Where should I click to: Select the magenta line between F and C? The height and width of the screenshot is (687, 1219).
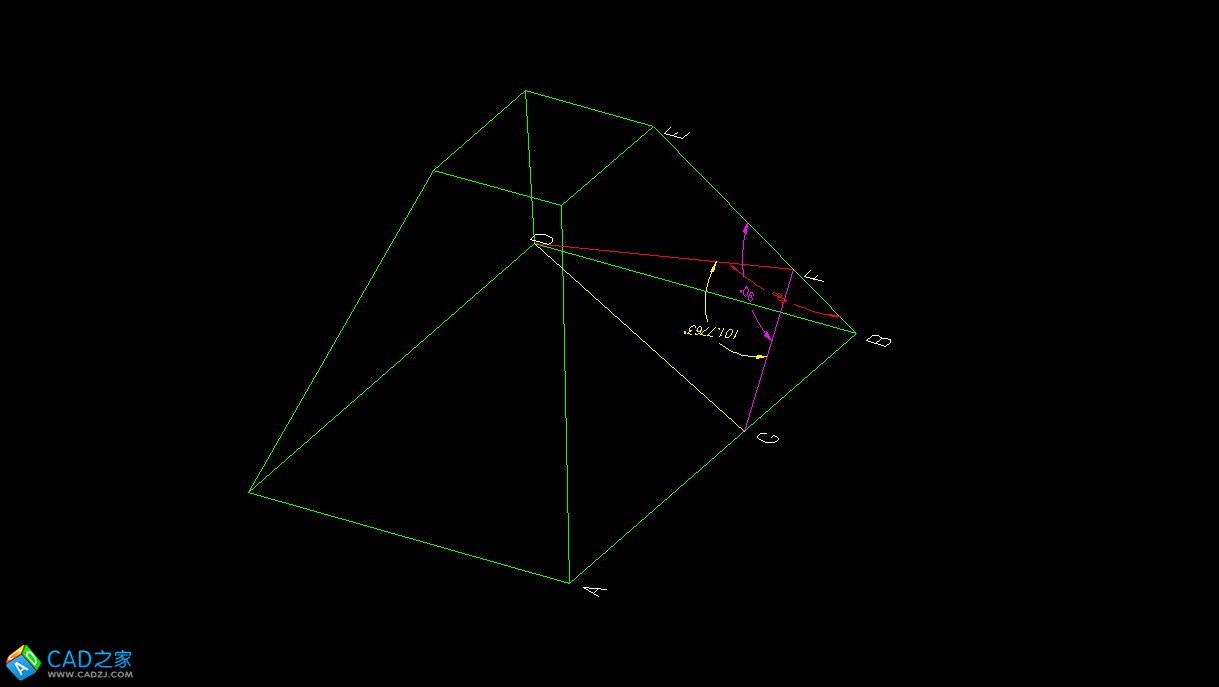click(770, 348)
